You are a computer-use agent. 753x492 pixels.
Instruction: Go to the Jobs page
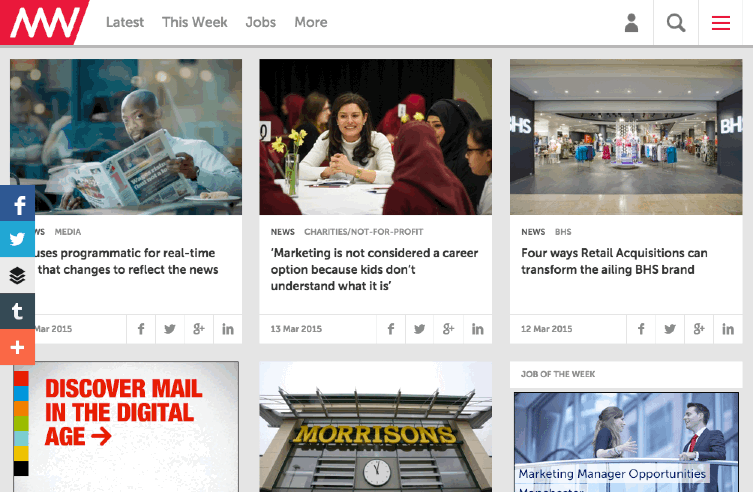coord(261,22)
